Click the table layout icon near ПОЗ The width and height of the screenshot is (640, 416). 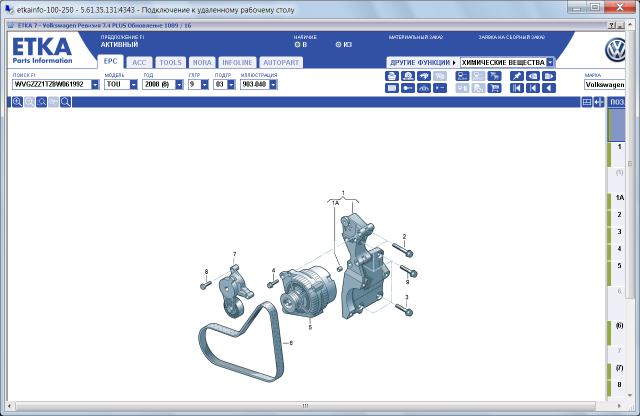(587, 102)
